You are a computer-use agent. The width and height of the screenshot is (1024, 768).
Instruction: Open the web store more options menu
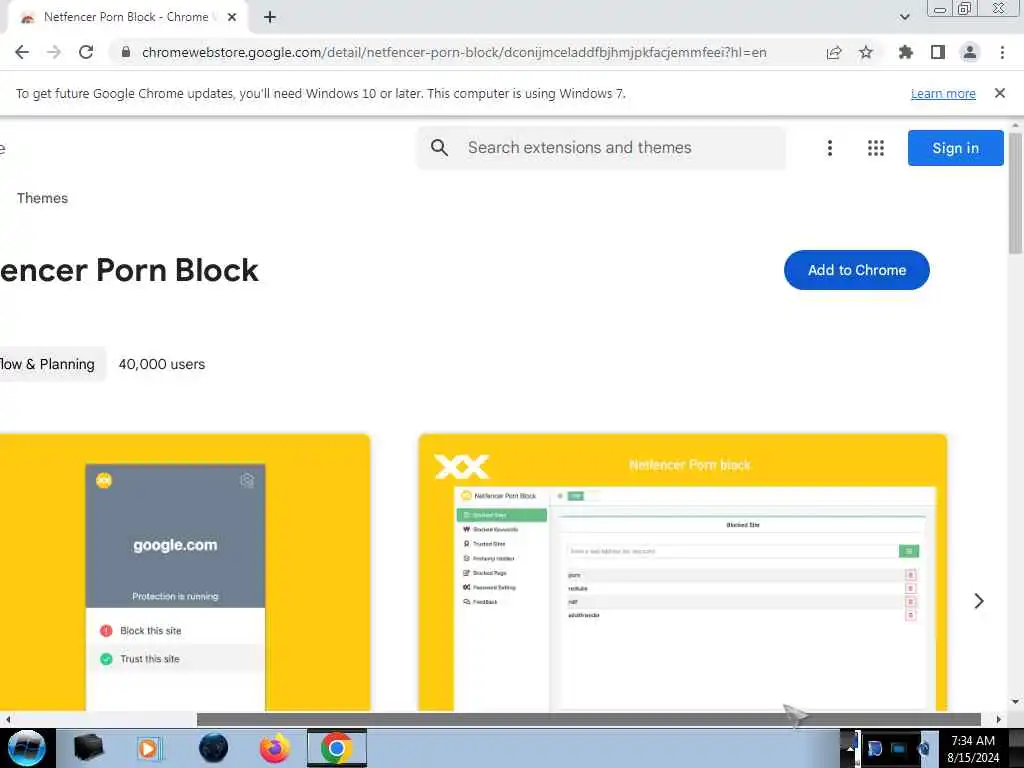tap(829, 148)
